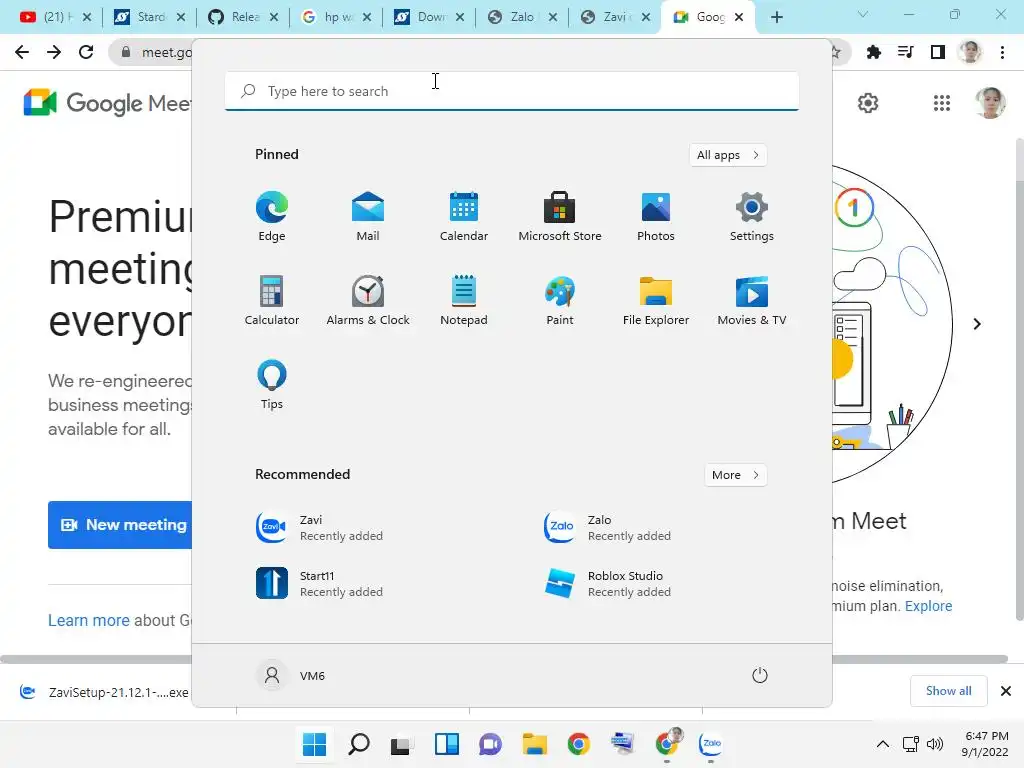Click the Google account avatar in Meet
The height and width of the screenshot is (768, 1024).
coord(990,103)
